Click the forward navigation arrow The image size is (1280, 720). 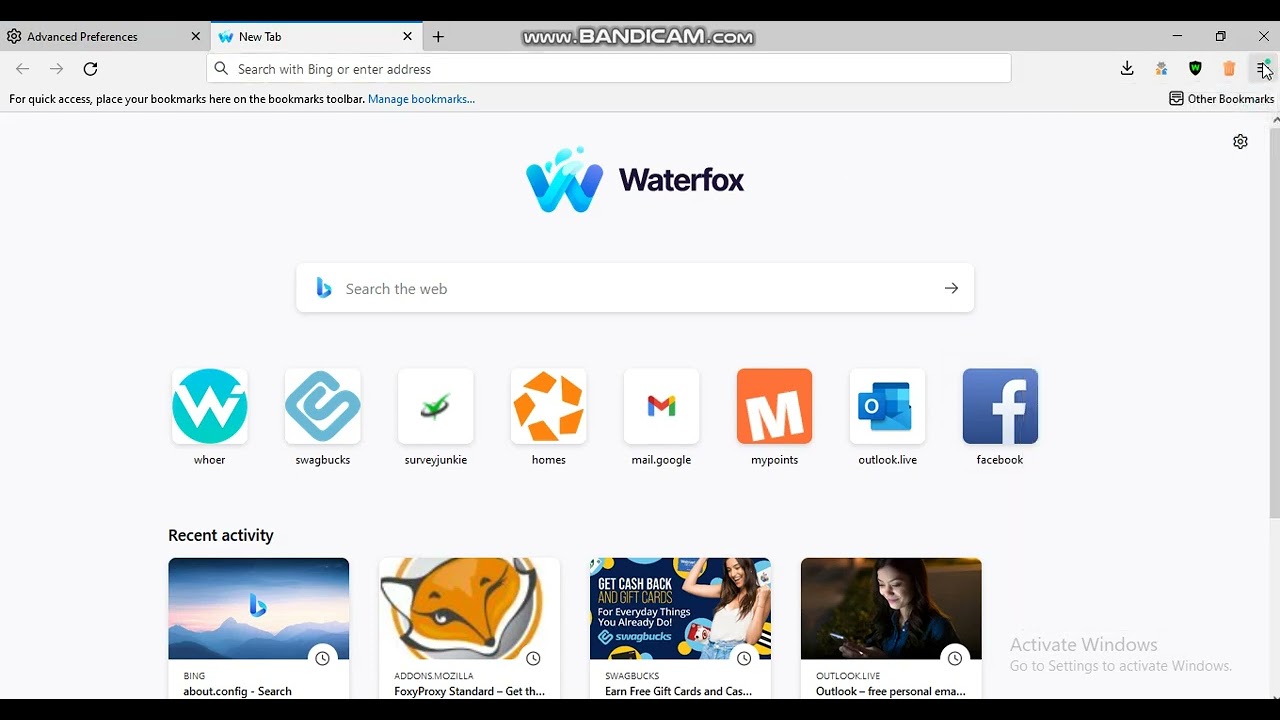(x=56, y=69)
